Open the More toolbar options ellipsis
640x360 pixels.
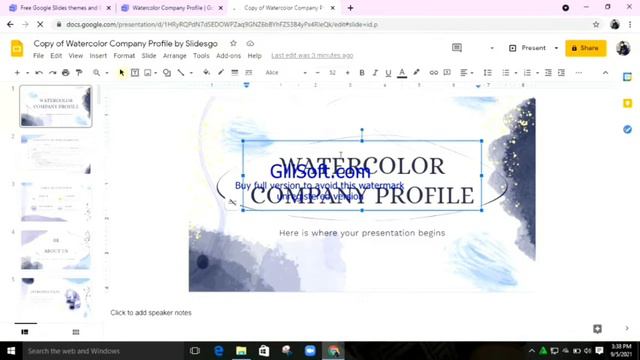click(579, 73)
